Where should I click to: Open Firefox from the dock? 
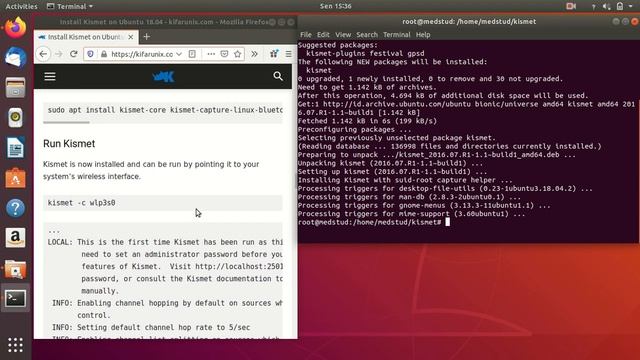tap(16, 28)
